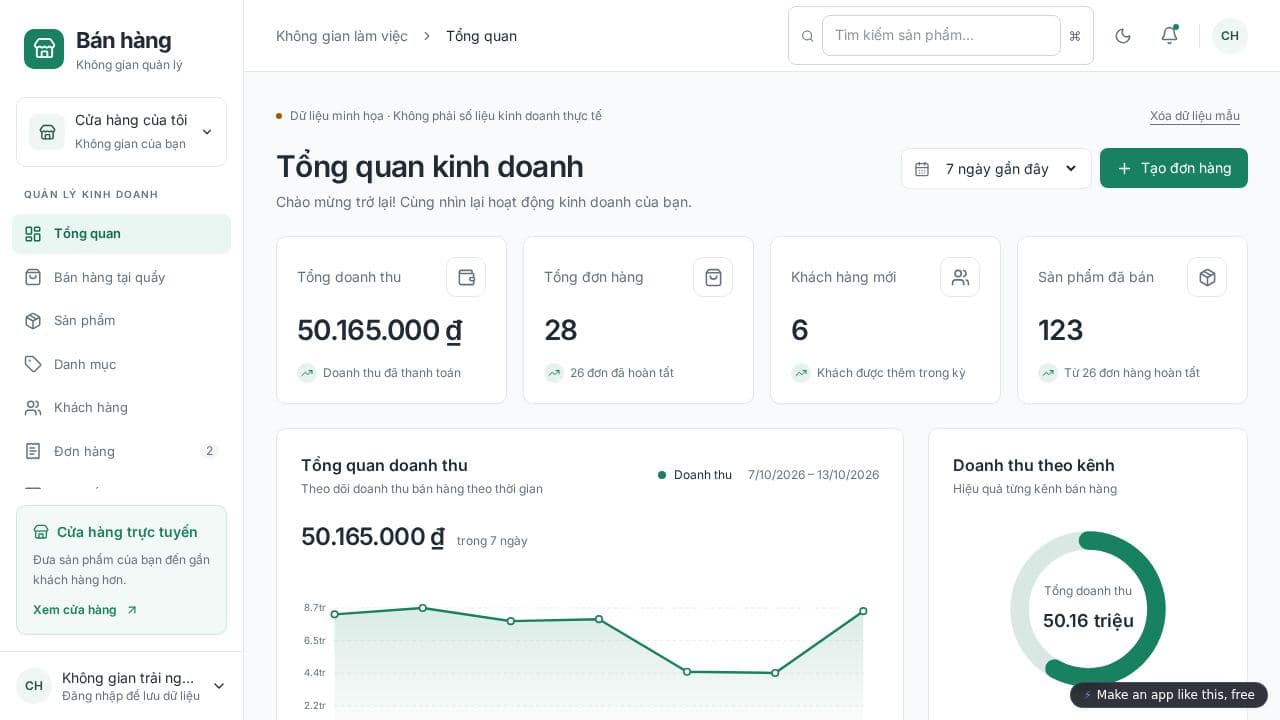Toggle the Doanh thu chart legend
This screenshot has width=1280, height=720.
click(x=695, y=475)
